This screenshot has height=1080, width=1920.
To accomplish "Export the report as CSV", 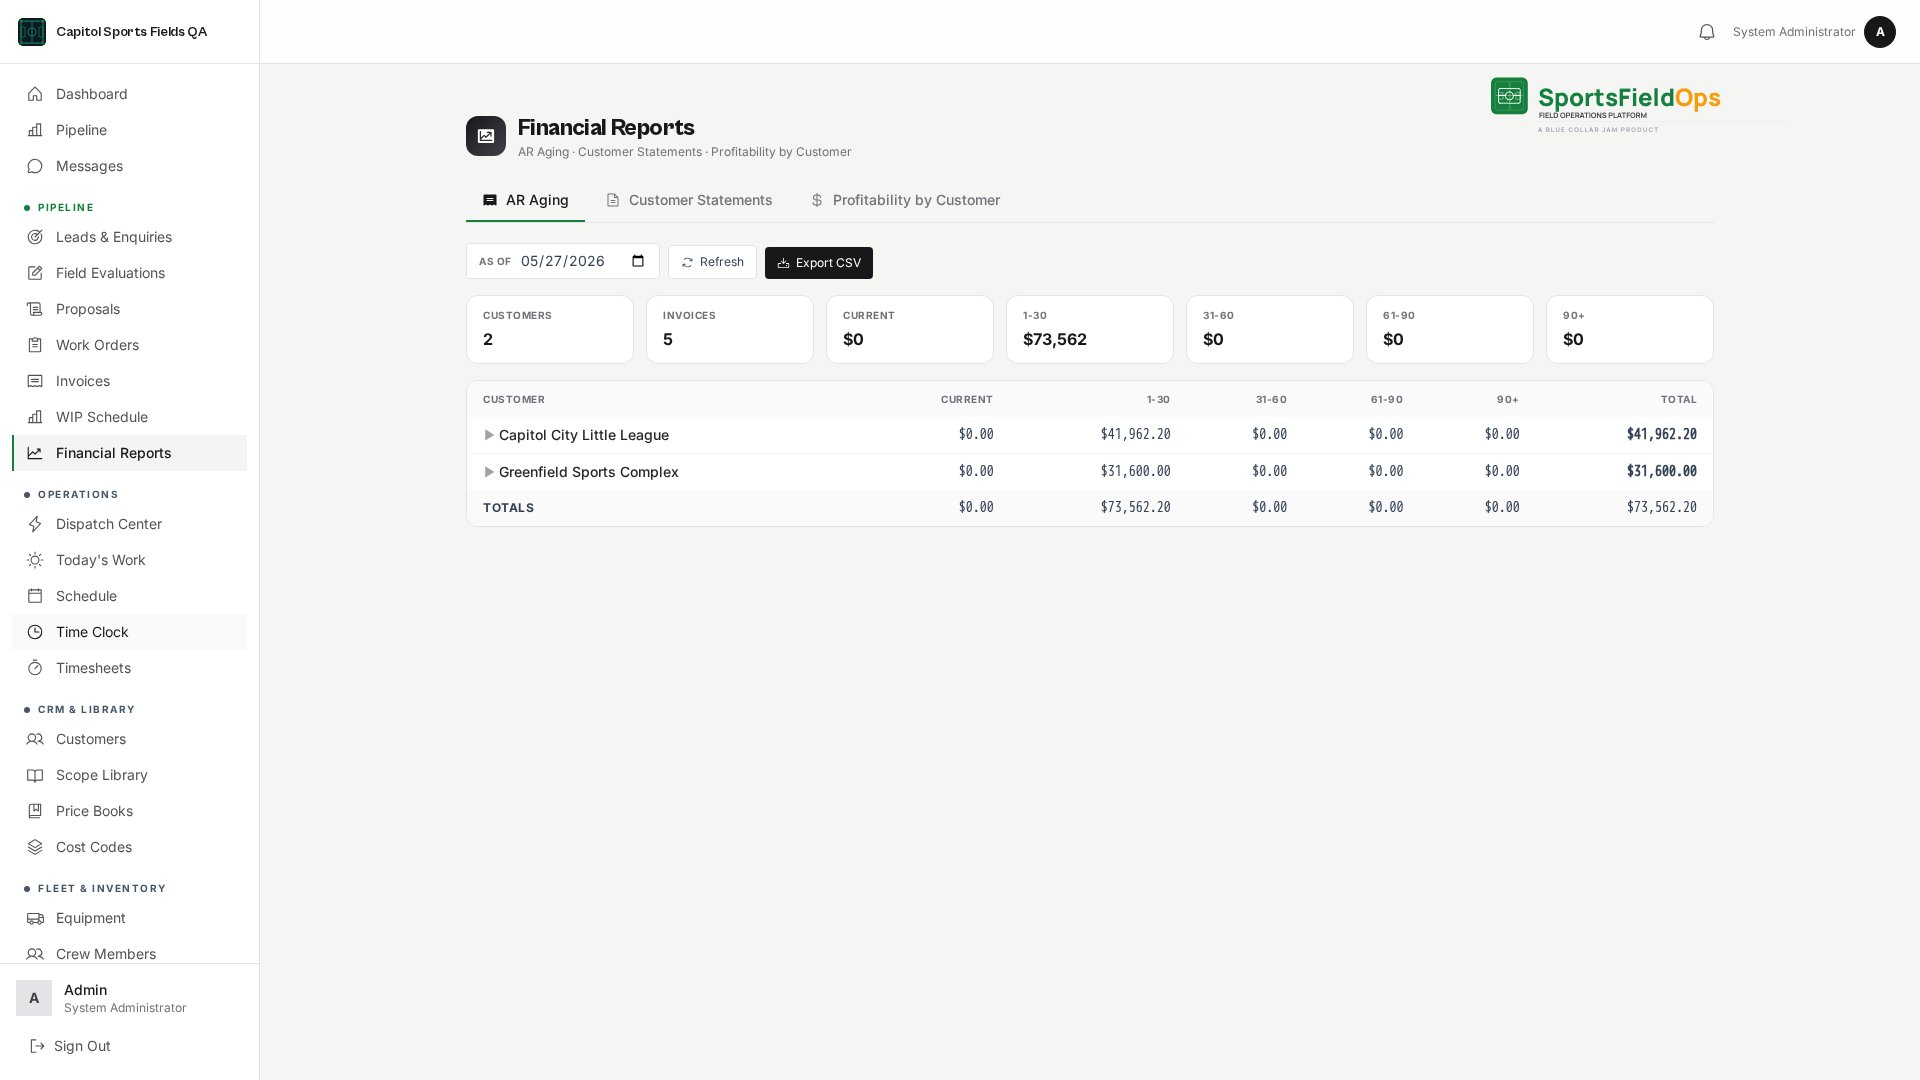I will 819,263.
